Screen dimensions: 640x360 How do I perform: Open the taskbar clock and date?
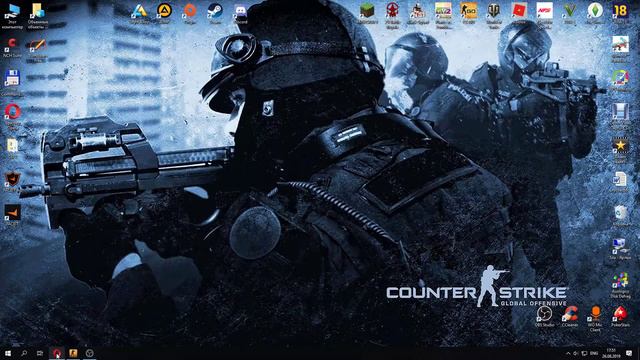tap(611, 353)
